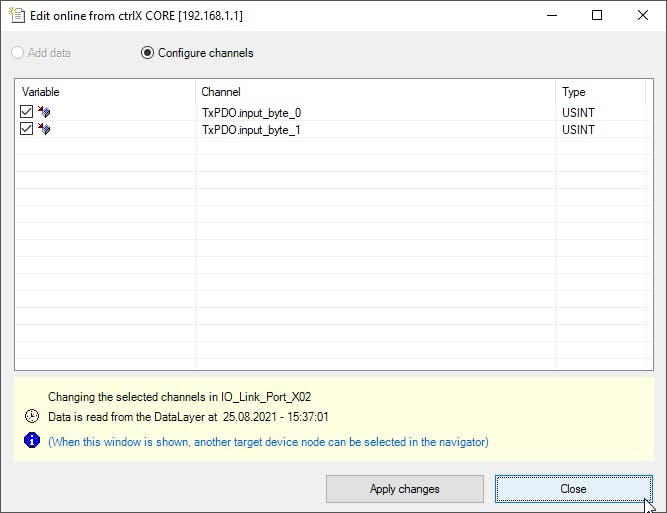The height and width of the screenshot is (513, 667).
Task: Minimize the Edit online dialog window
Action: click(x=552, y=15)
